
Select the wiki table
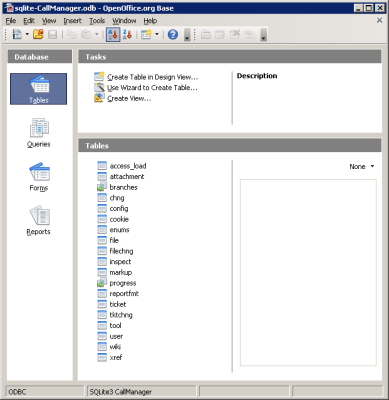(x=115, y=347)
